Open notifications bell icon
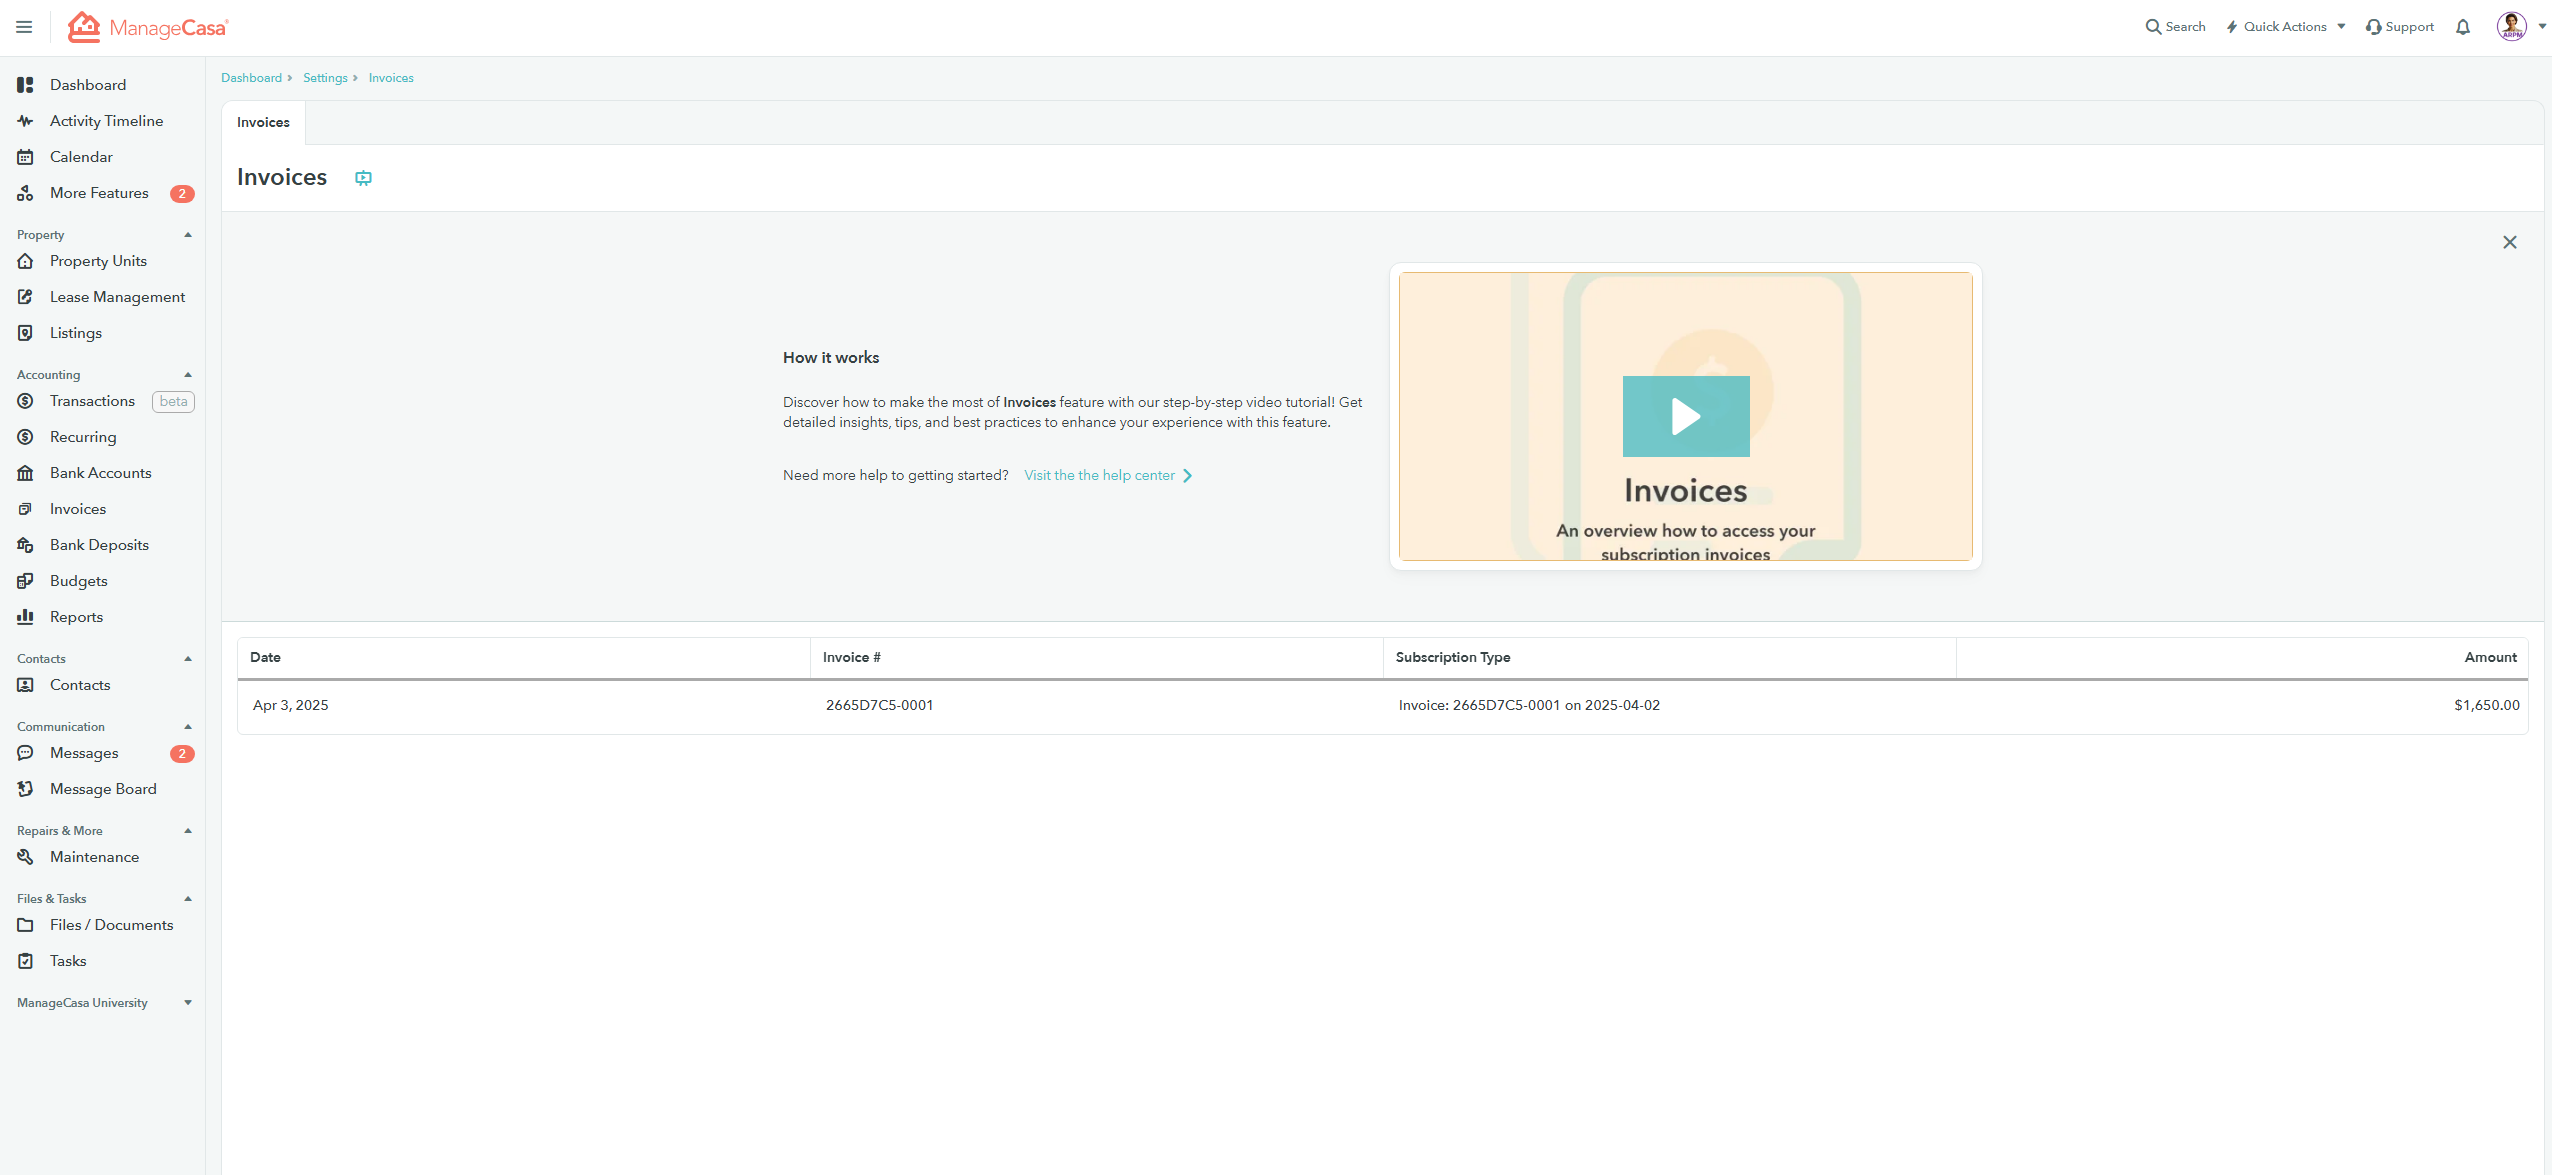2552x1175 pixels. click(2463, 27)
